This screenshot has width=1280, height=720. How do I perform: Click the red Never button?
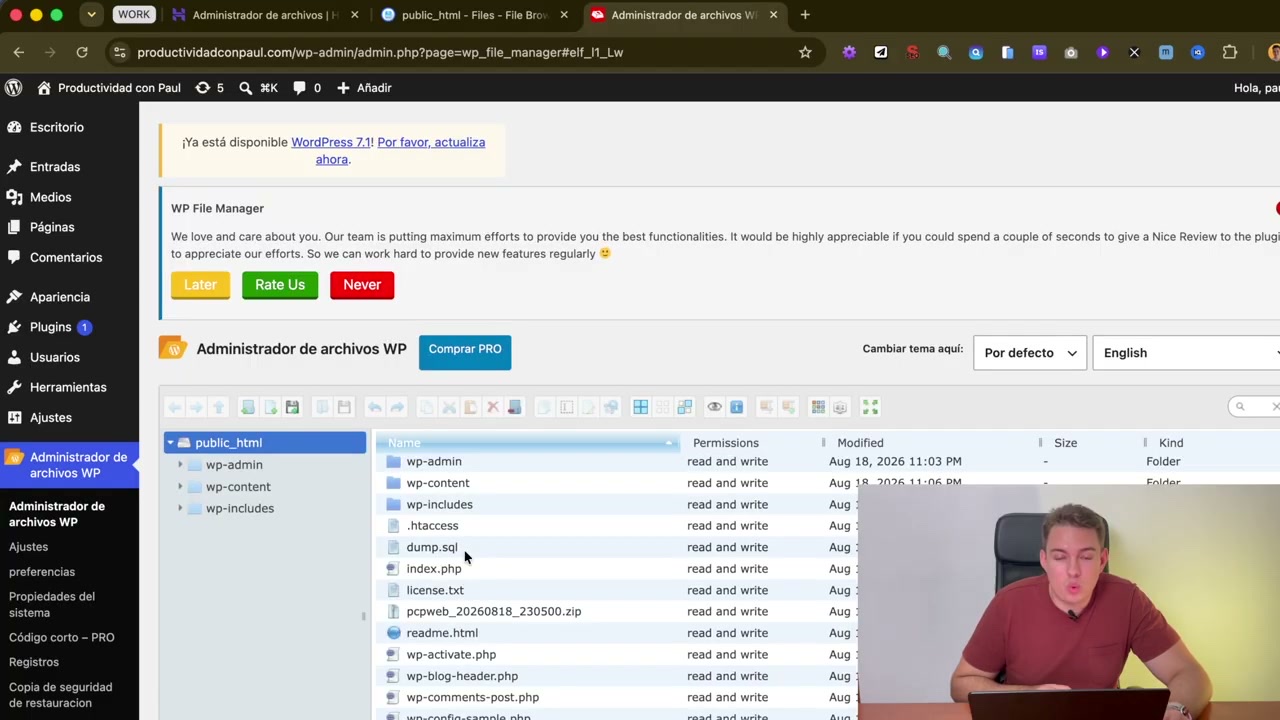coord(362,285)
